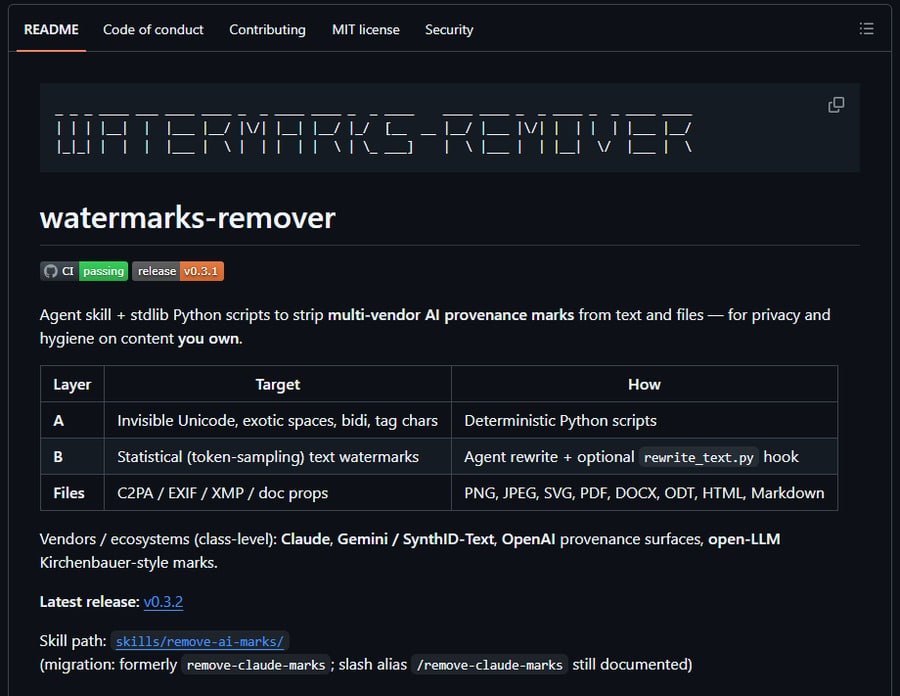Click 'Gemini / SynthID-Text' bold text

[x=416, y=539]
